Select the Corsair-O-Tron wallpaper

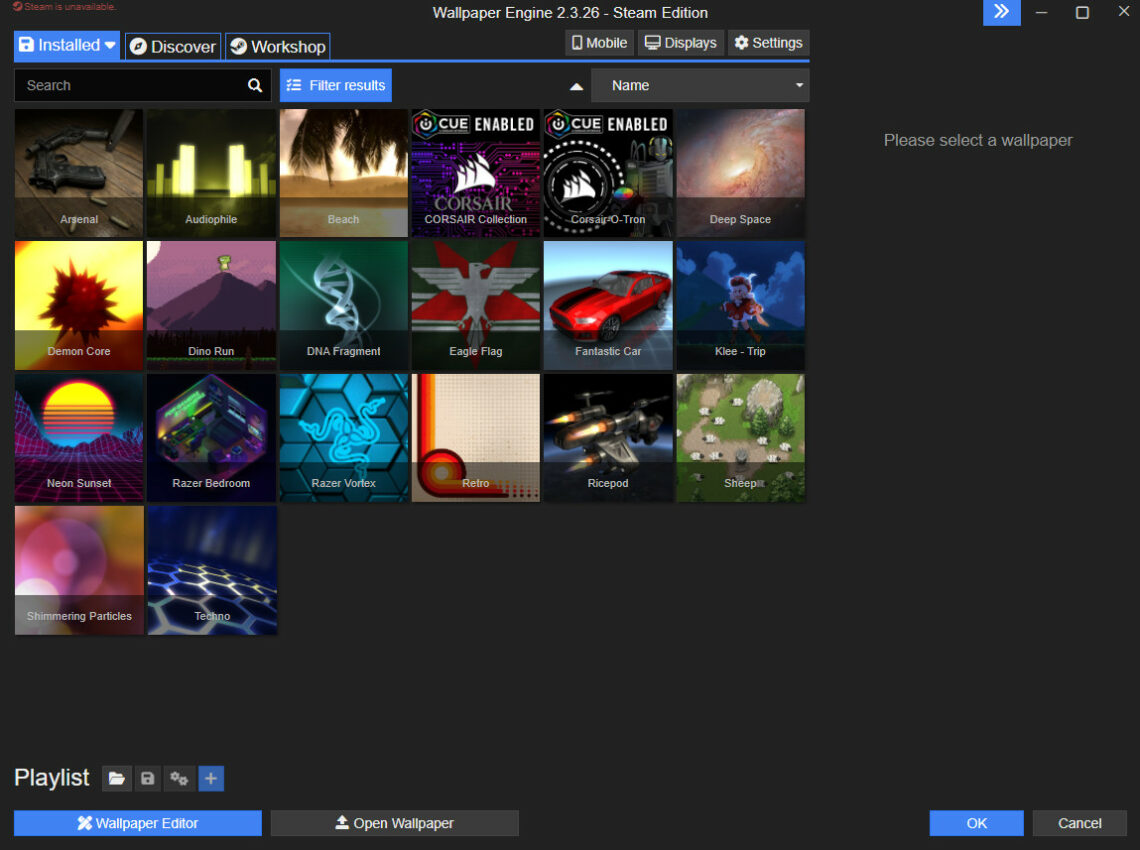click(609, 173)
